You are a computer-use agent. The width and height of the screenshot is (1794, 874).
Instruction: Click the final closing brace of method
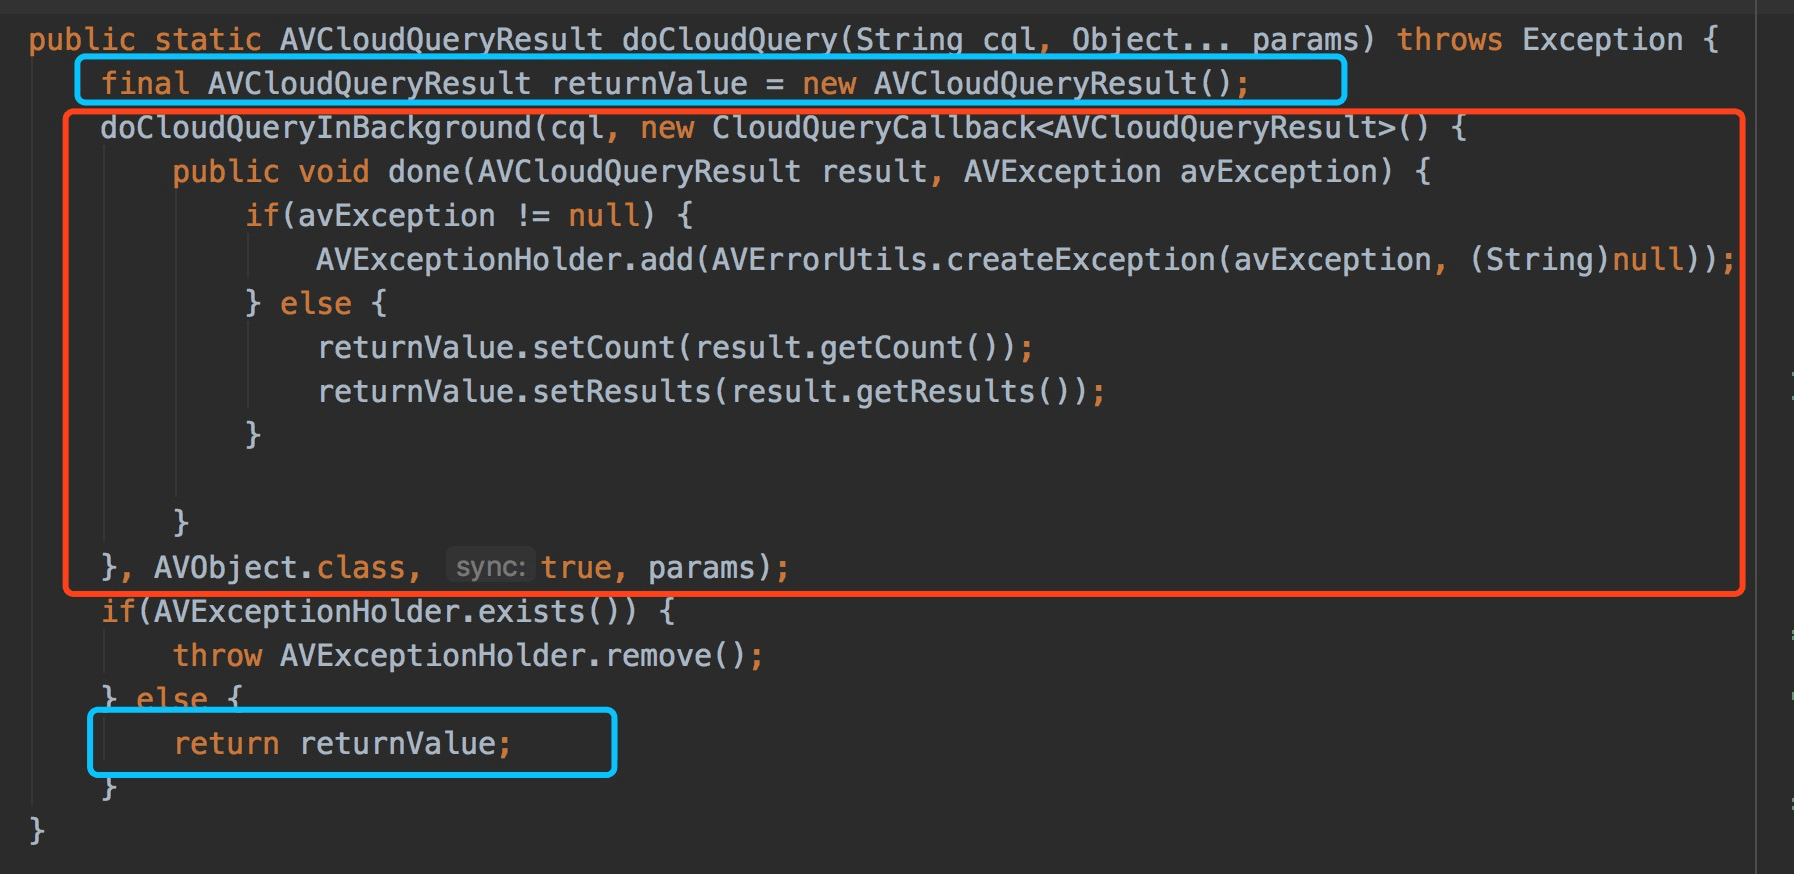[37, 830]
